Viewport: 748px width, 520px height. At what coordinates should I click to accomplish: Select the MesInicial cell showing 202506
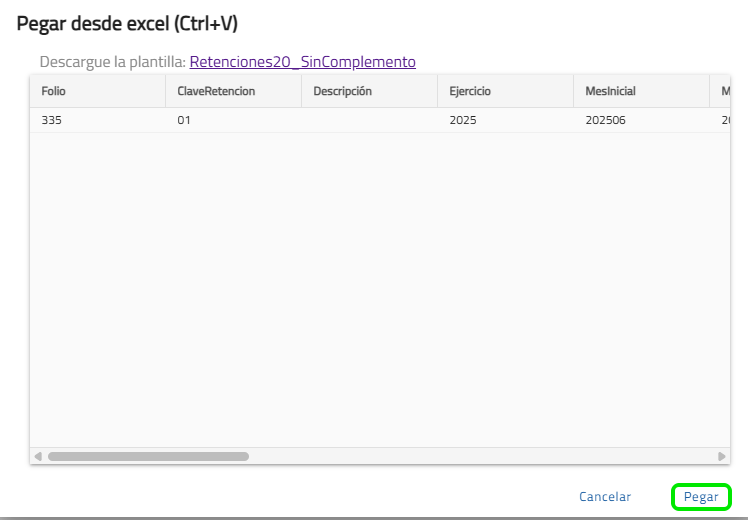tap(640, 120)
